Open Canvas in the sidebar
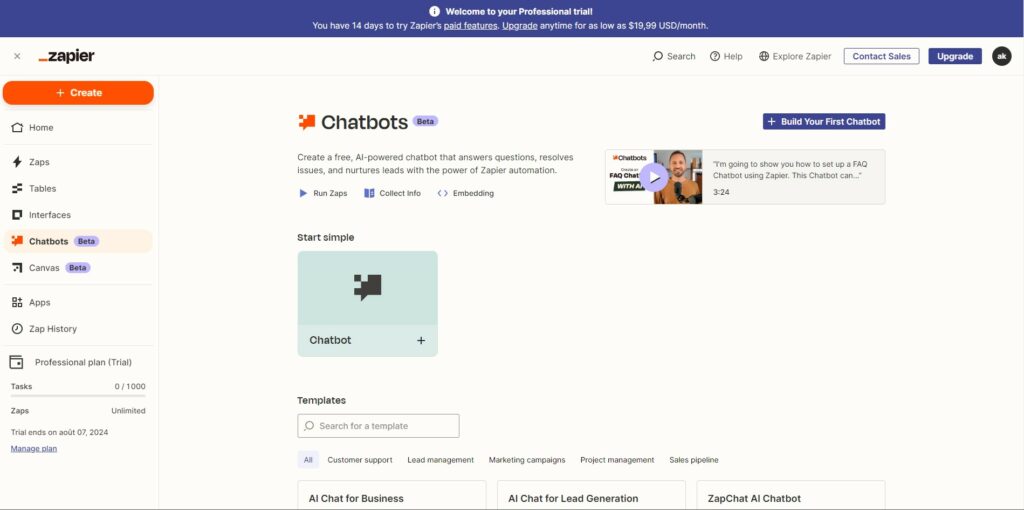1024x510 pixels. click(78, 268)
